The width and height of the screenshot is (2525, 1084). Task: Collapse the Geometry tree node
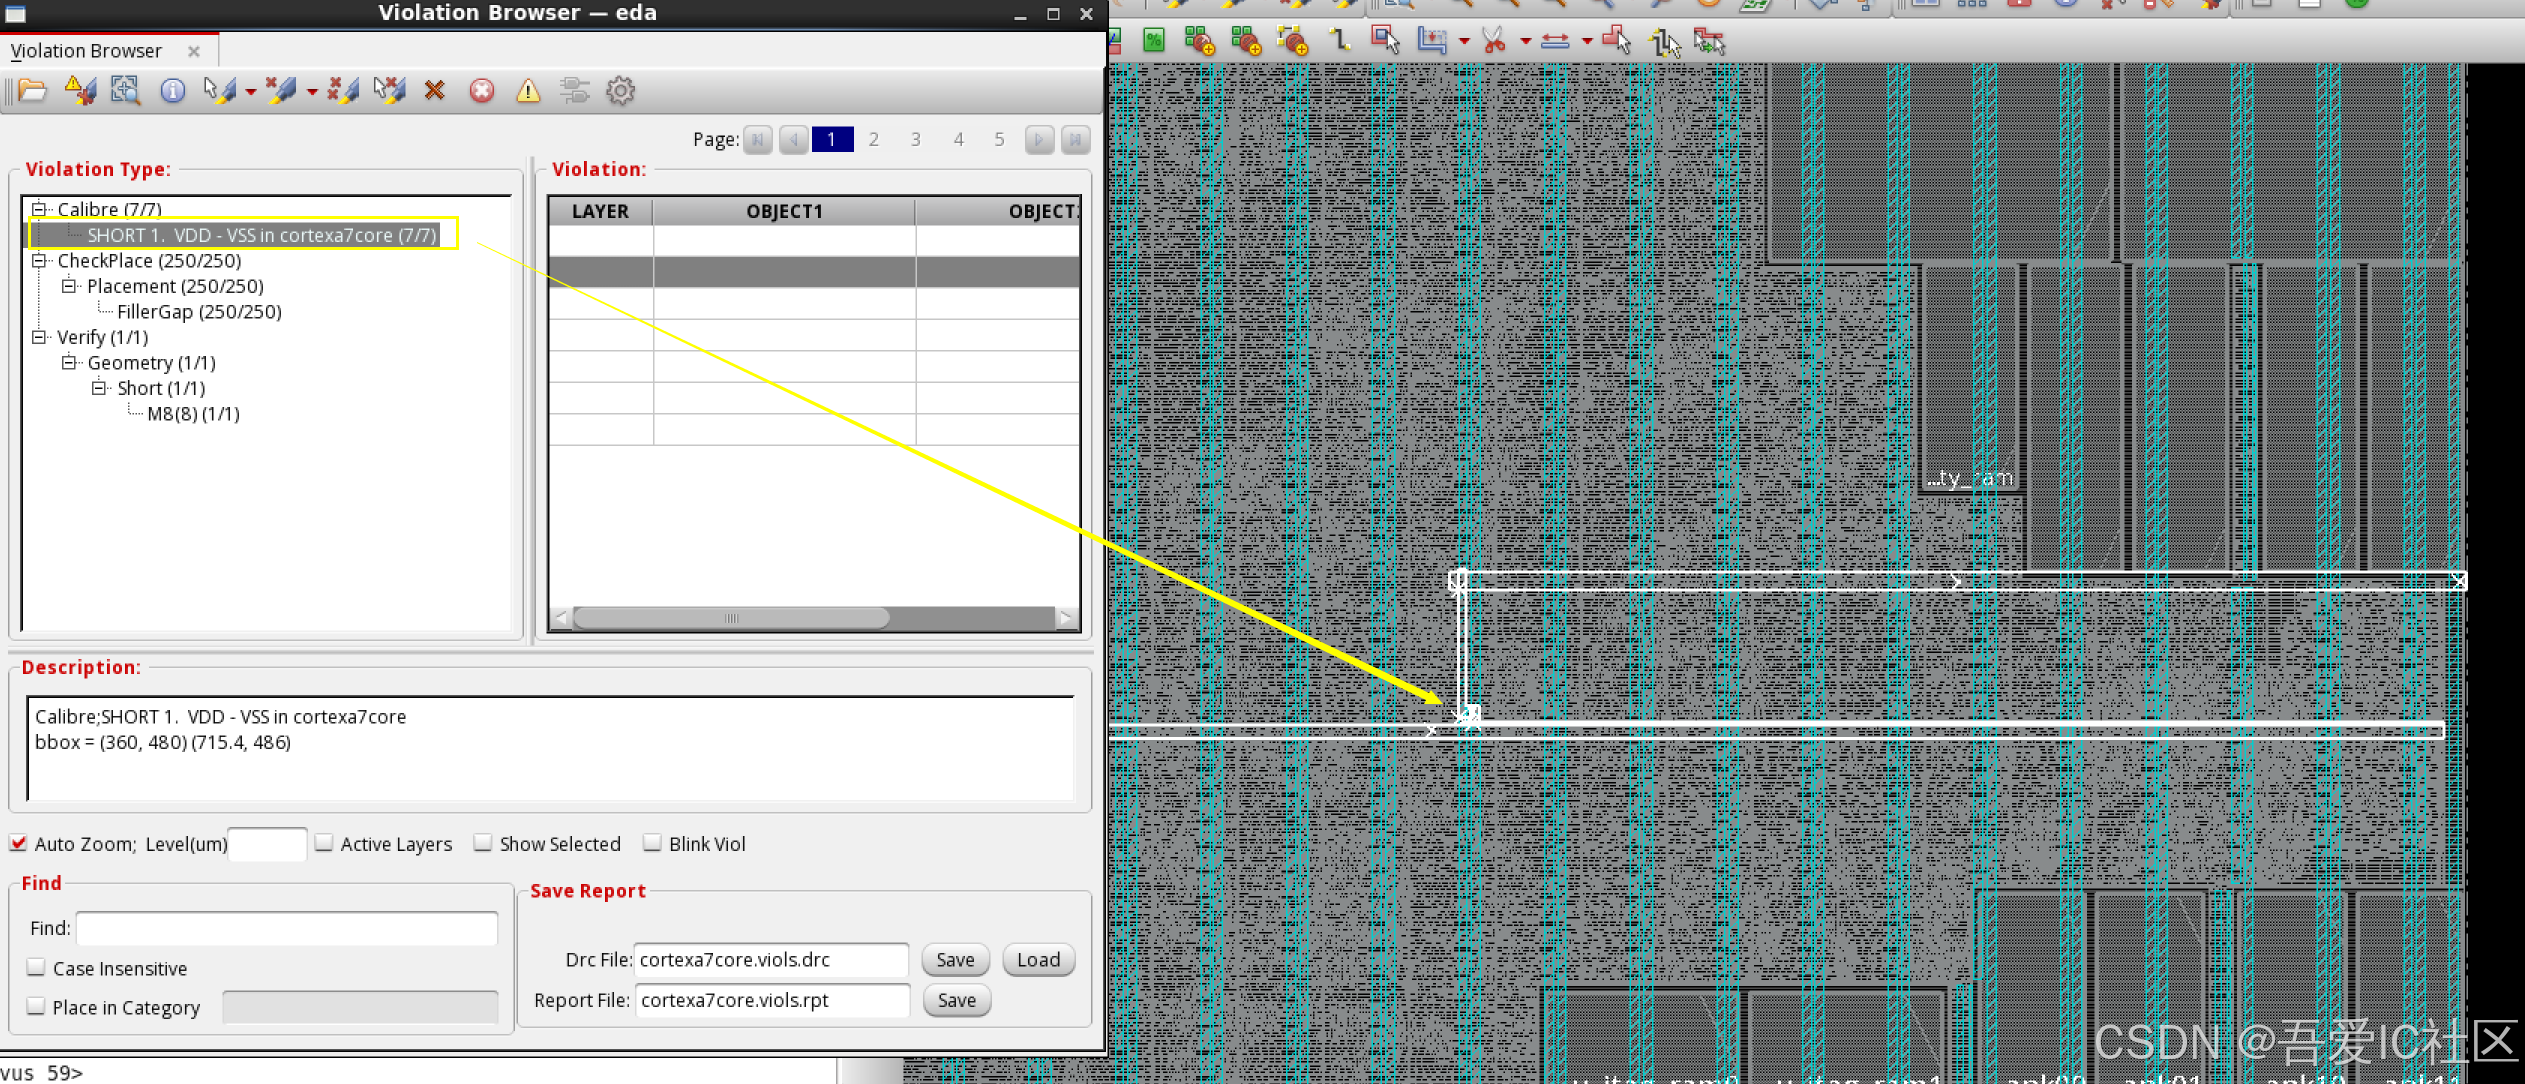pyautogui.click(x=69, y=363)
